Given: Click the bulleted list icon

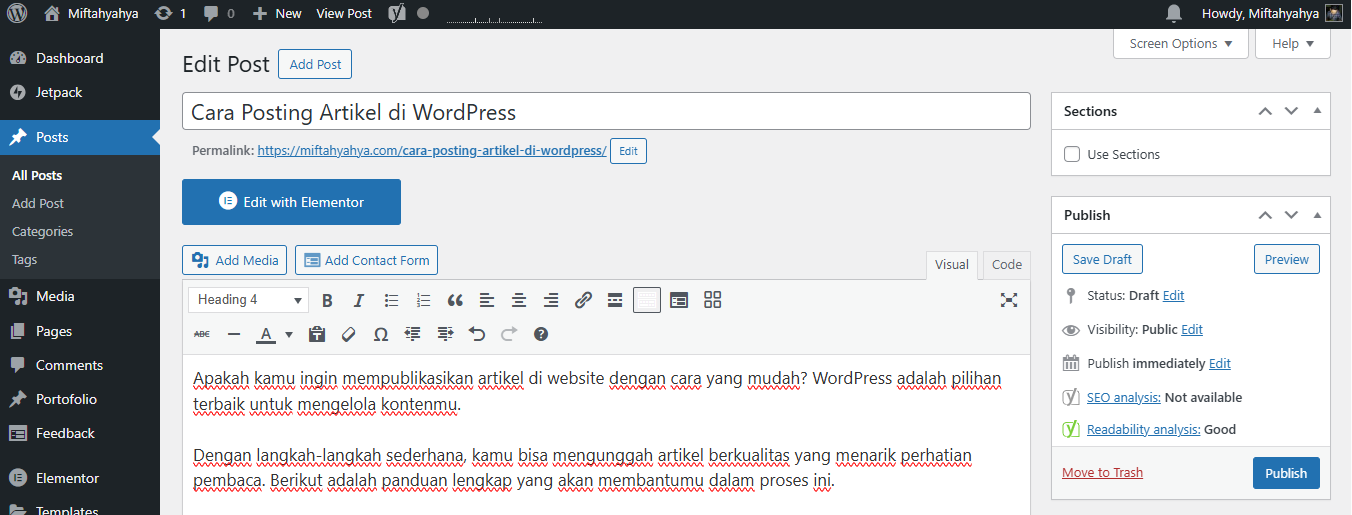Looking at the screenshot, I should pos(391,300).
